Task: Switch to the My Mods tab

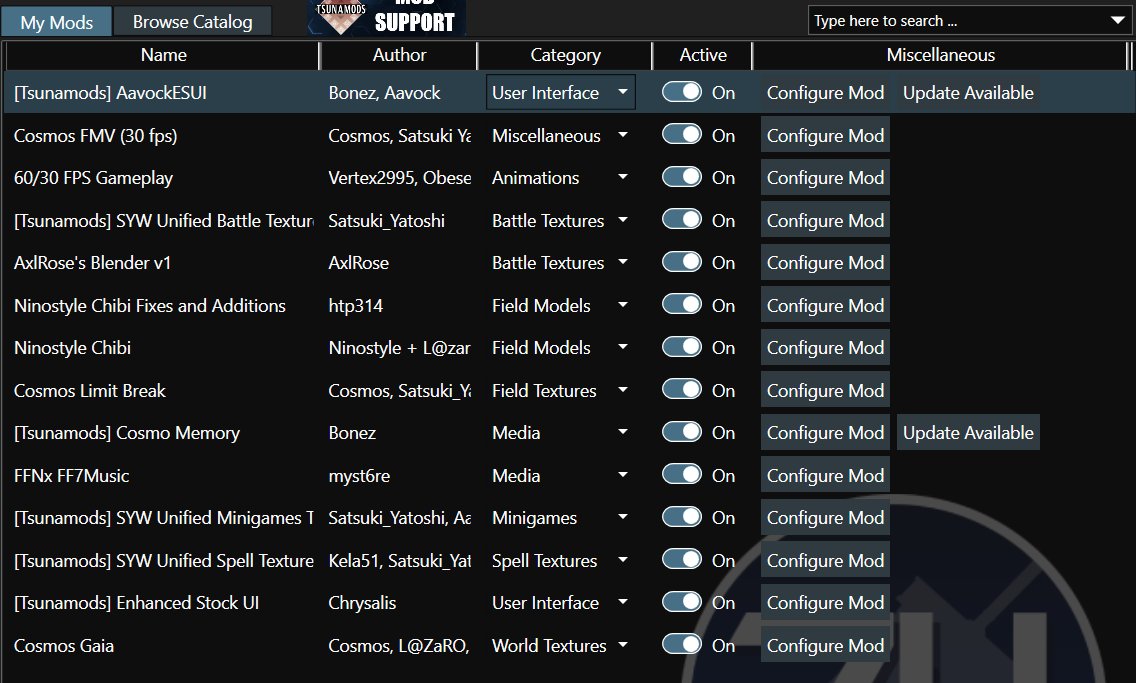Action: click(57, 22)
